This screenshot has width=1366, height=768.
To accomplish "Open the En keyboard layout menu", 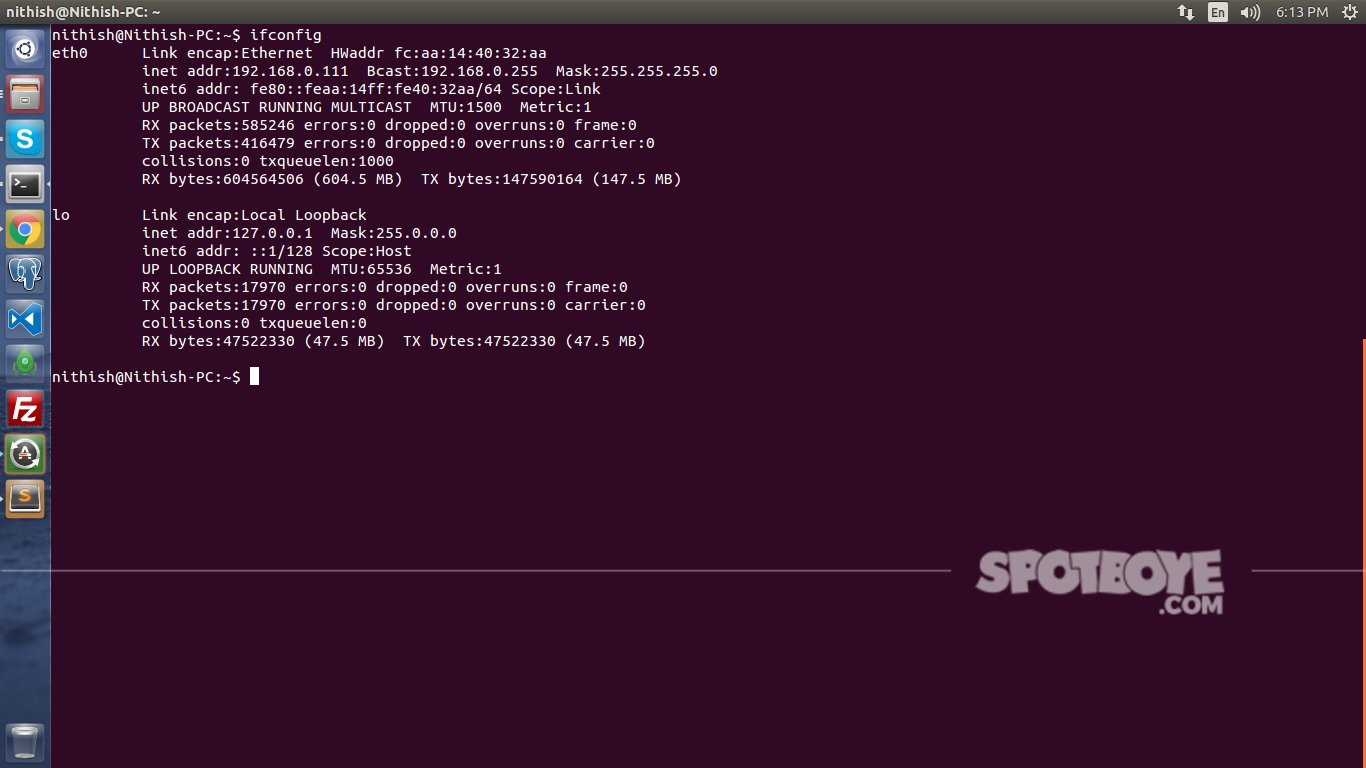I will pos(1217,12).
